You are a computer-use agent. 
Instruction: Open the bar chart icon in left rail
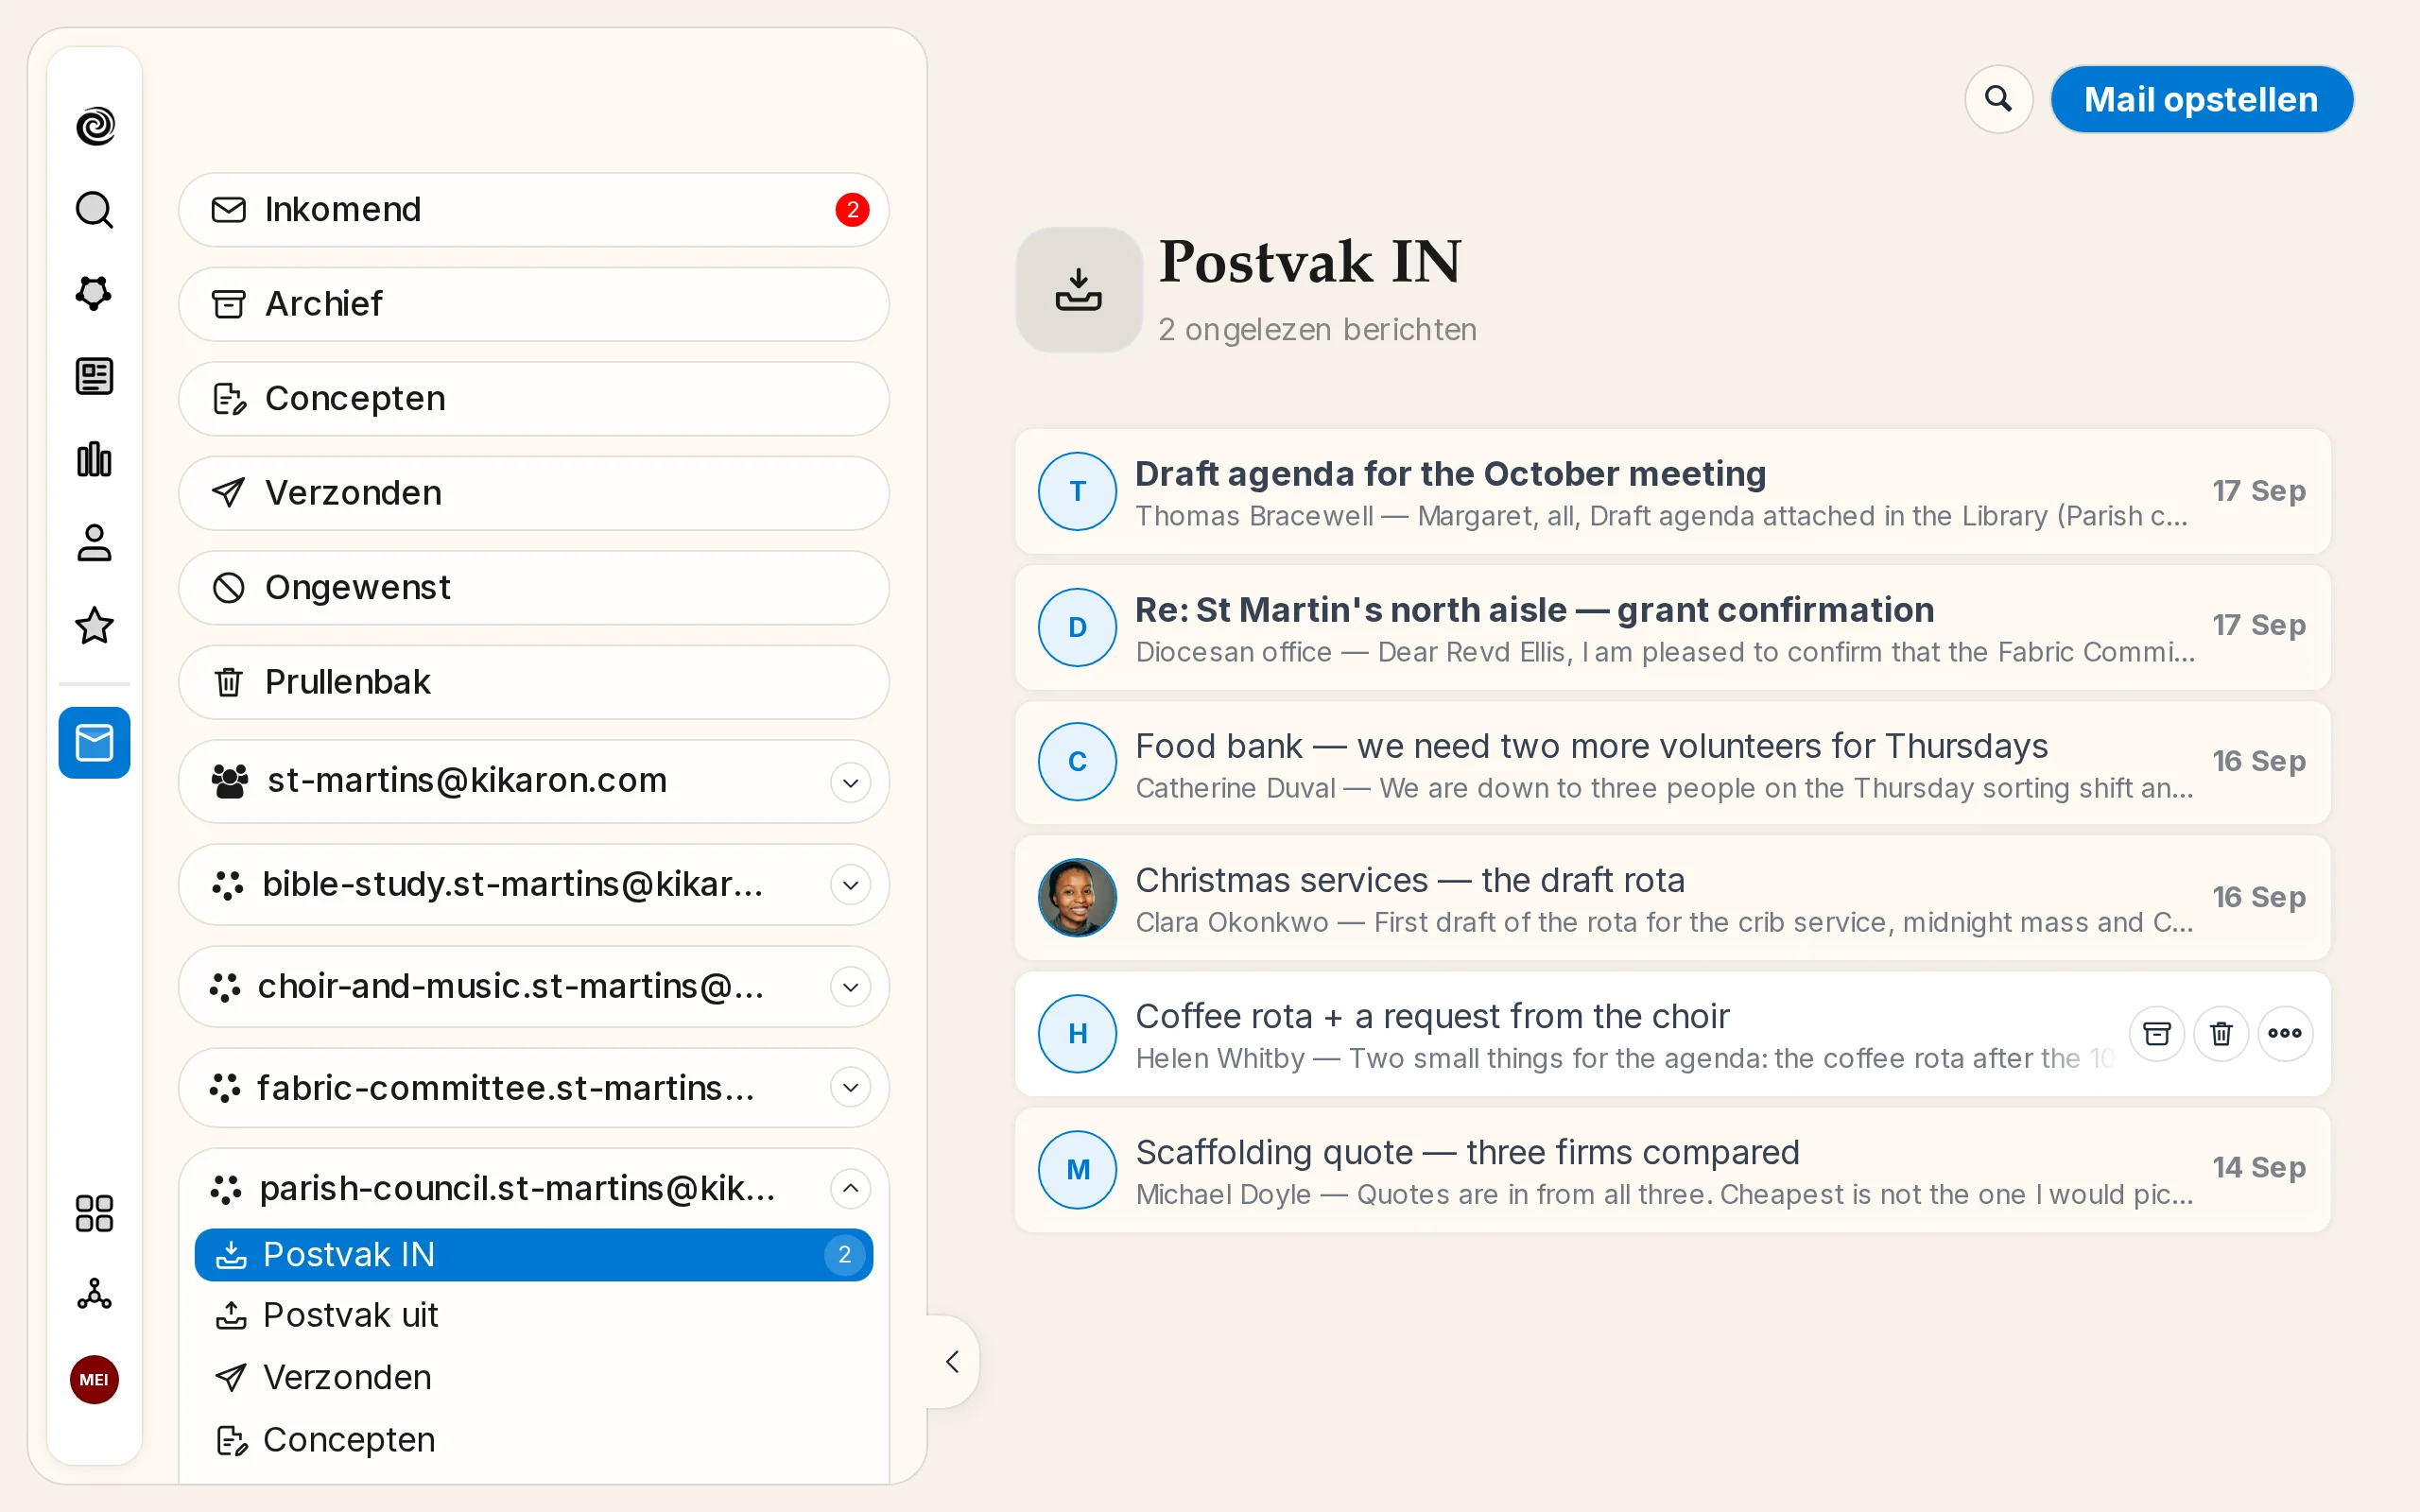[95, 460]
